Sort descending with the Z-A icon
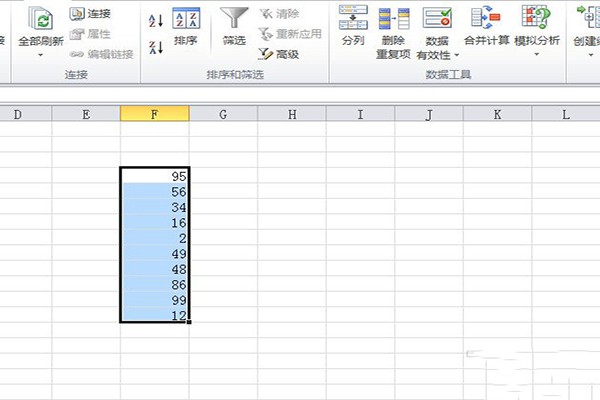Viewport: 600px width, 400px height. (156, 47)
